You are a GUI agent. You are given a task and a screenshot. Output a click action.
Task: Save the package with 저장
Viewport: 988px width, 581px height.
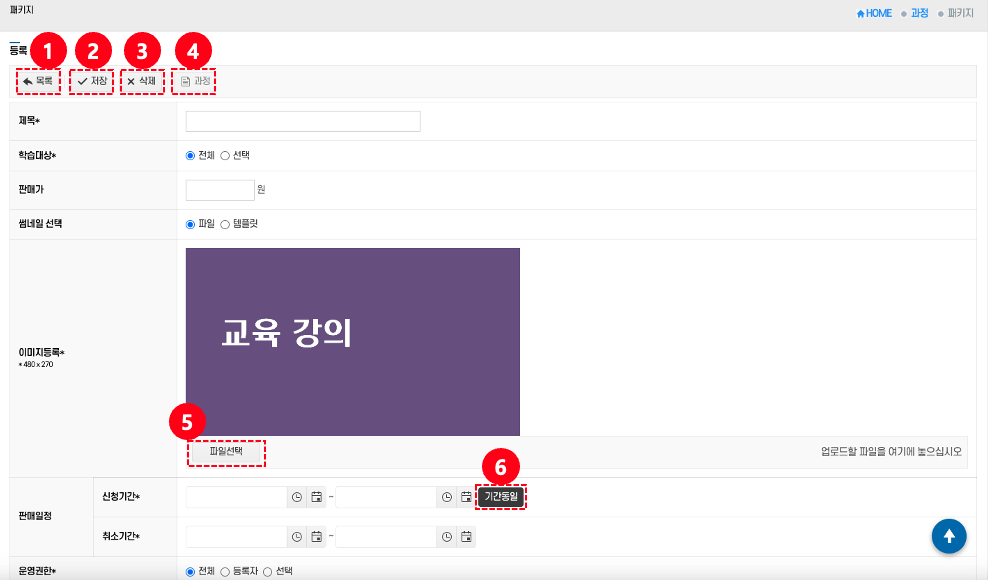coord(92,81)
